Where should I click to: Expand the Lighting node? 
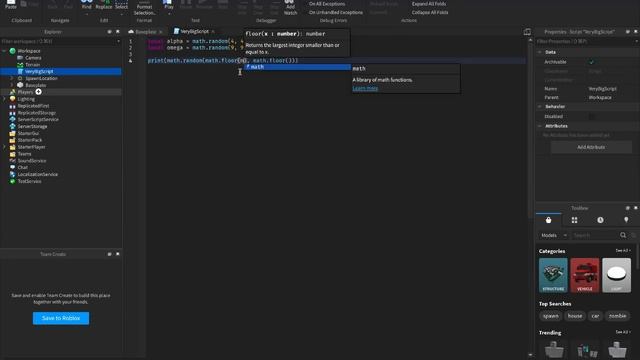pos(4,99)
